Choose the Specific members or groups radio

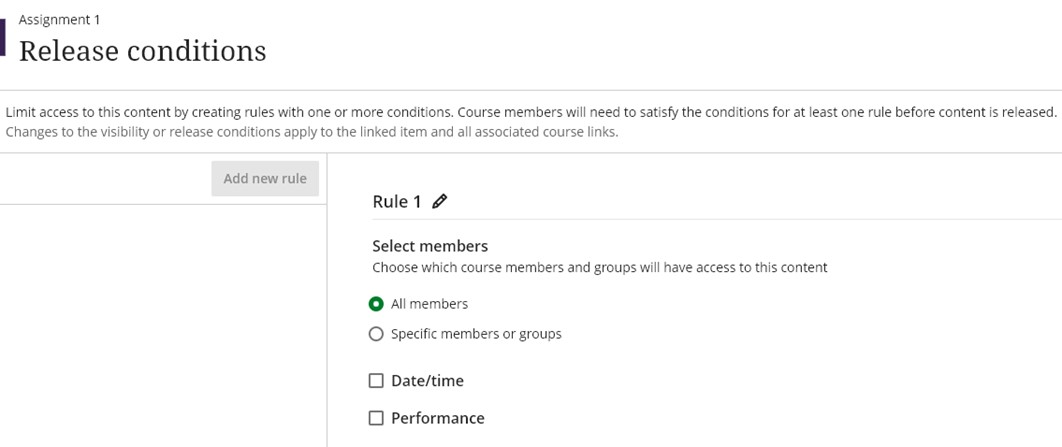[376, 334]
